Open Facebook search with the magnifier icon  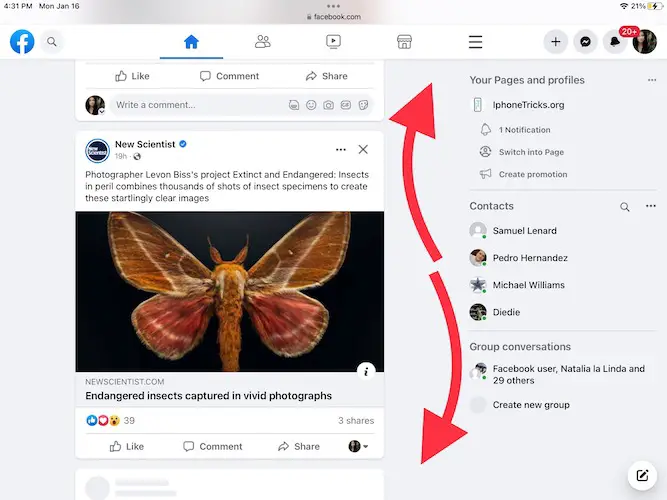[x=52, y=42]
